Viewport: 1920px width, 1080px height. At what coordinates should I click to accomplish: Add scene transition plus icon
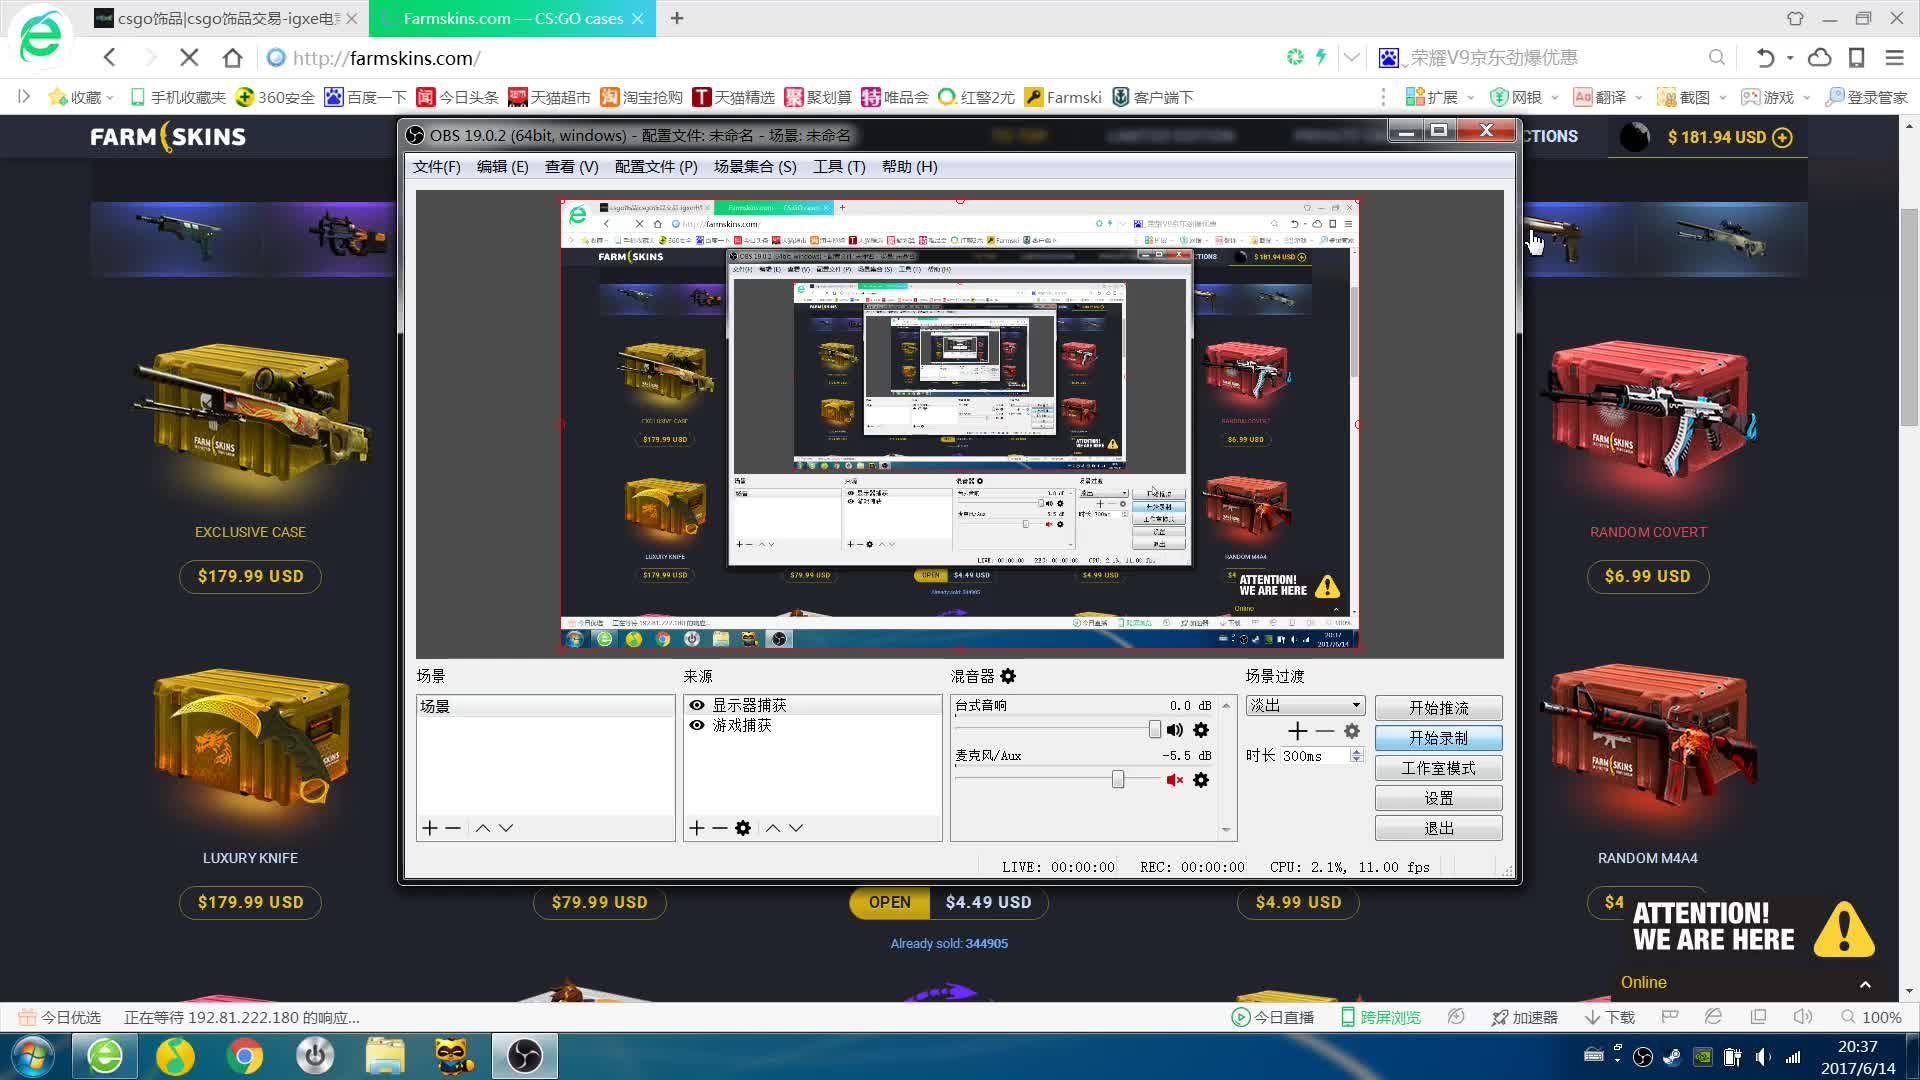click(1298, 731)
